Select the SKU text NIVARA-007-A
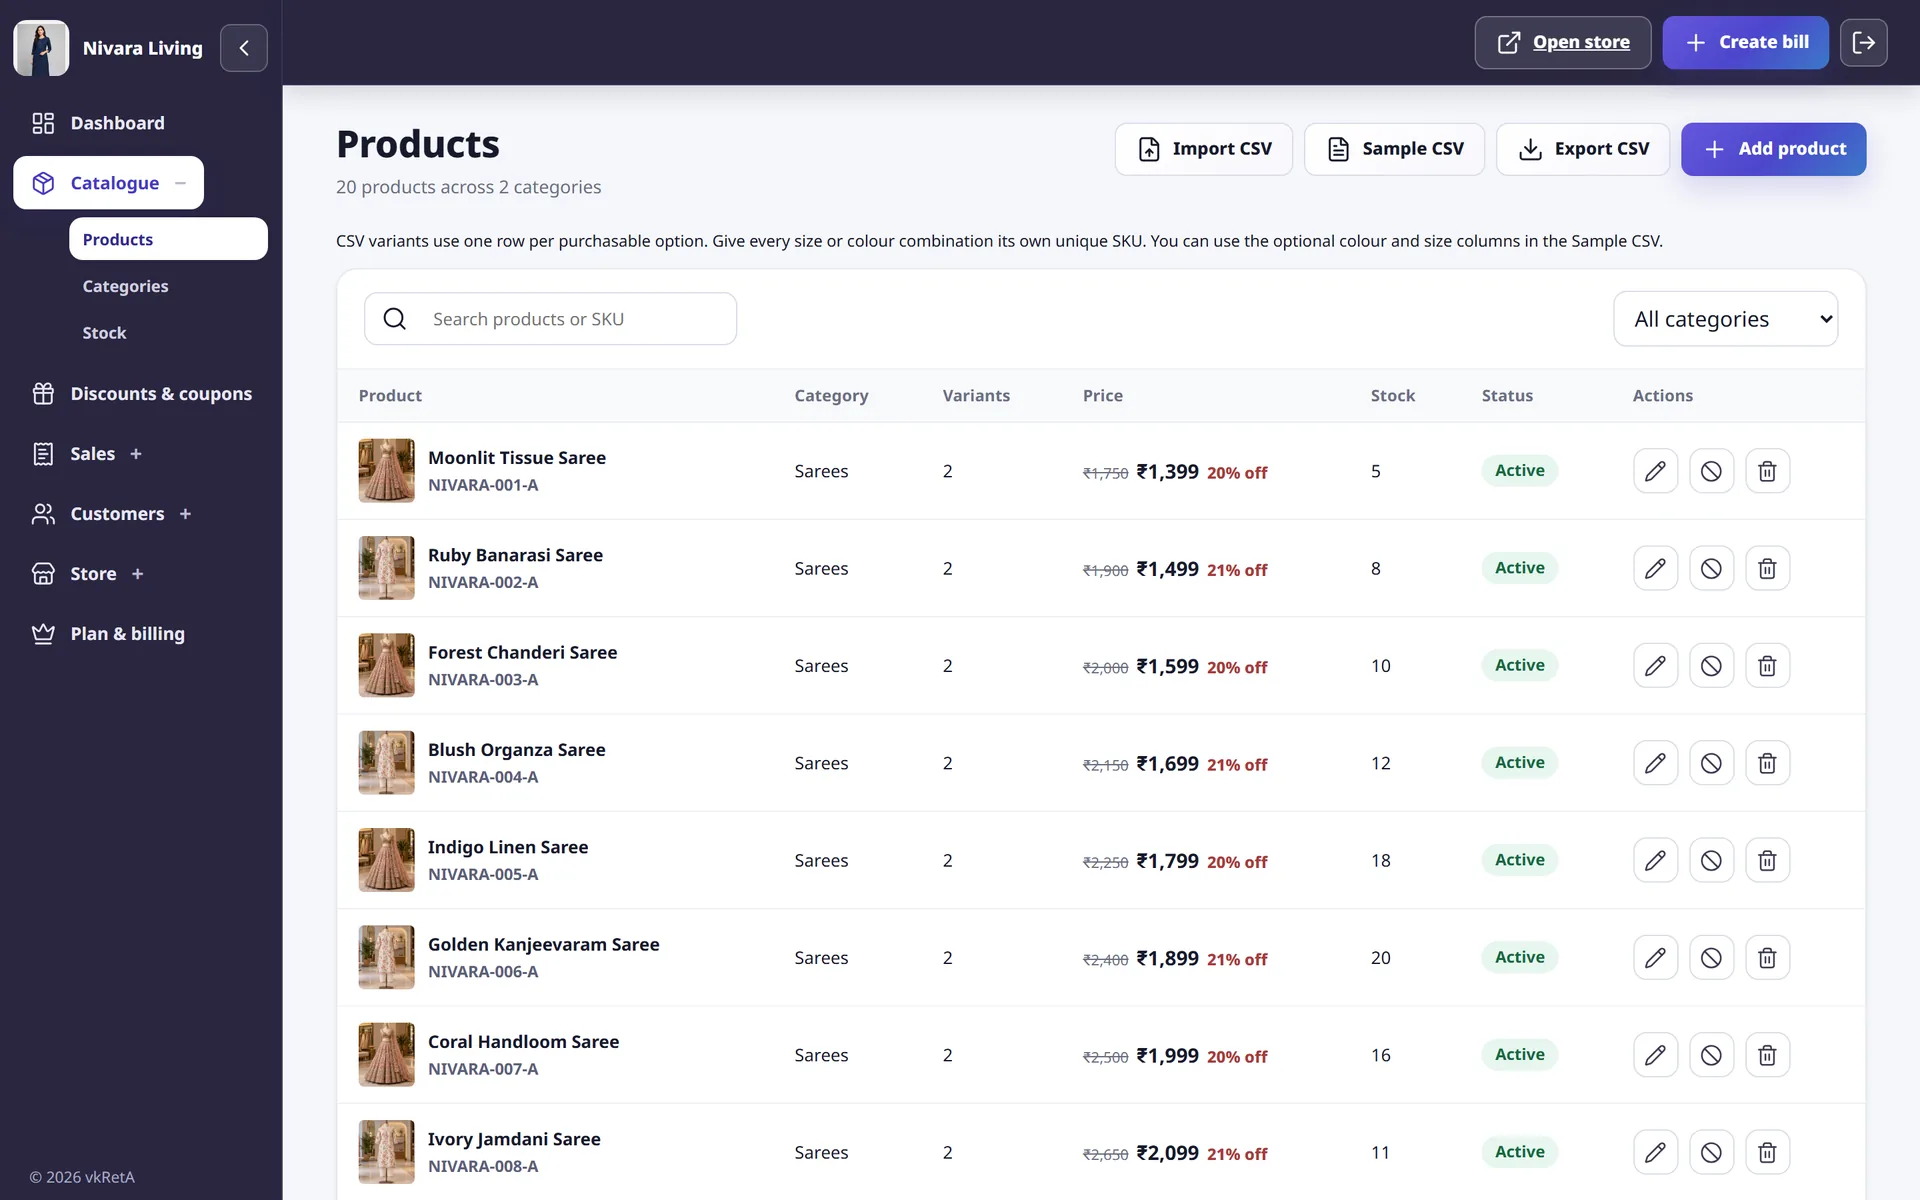This screenshot has width=1920, height=1200. [x=483, y=1069]
